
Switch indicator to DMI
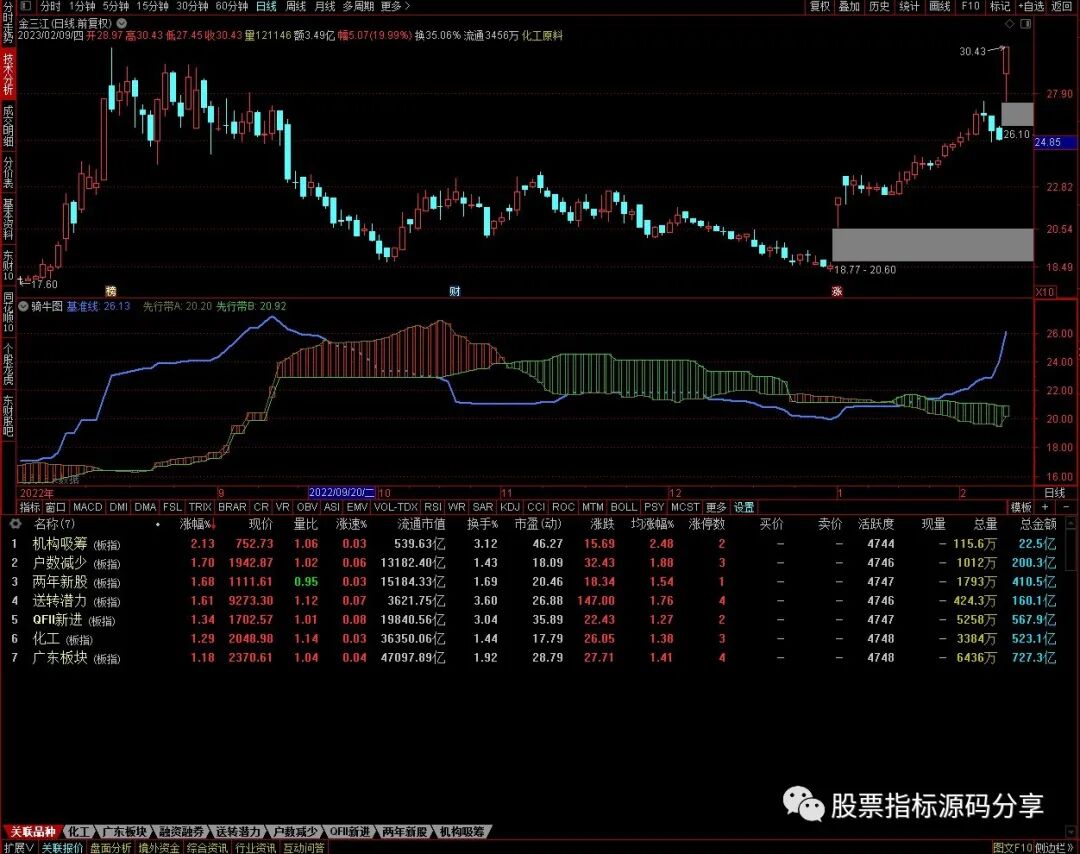pos(118,507)
